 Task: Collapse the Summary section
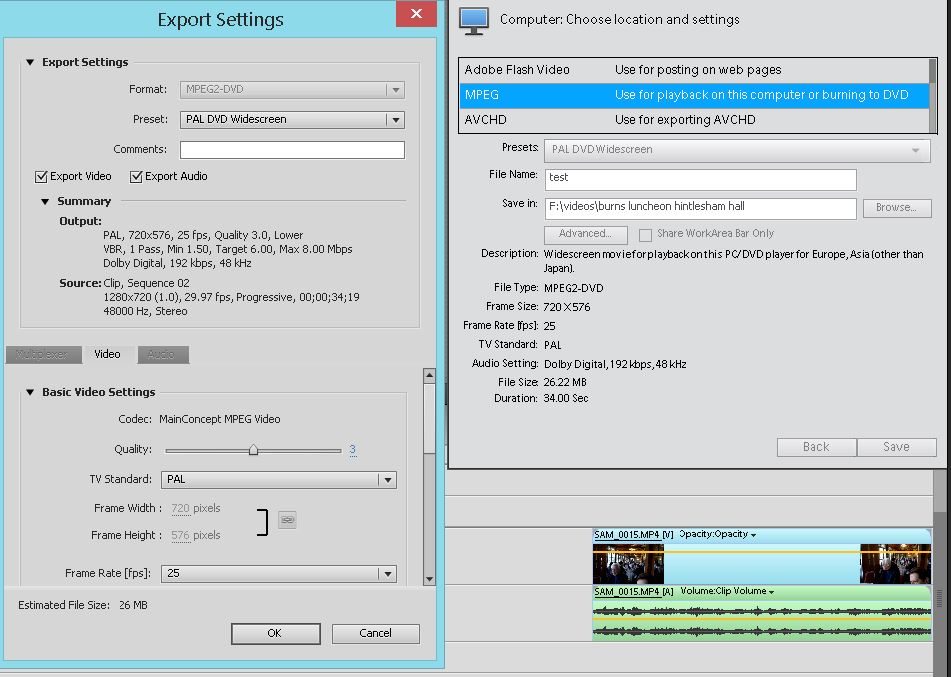point(46,202)
